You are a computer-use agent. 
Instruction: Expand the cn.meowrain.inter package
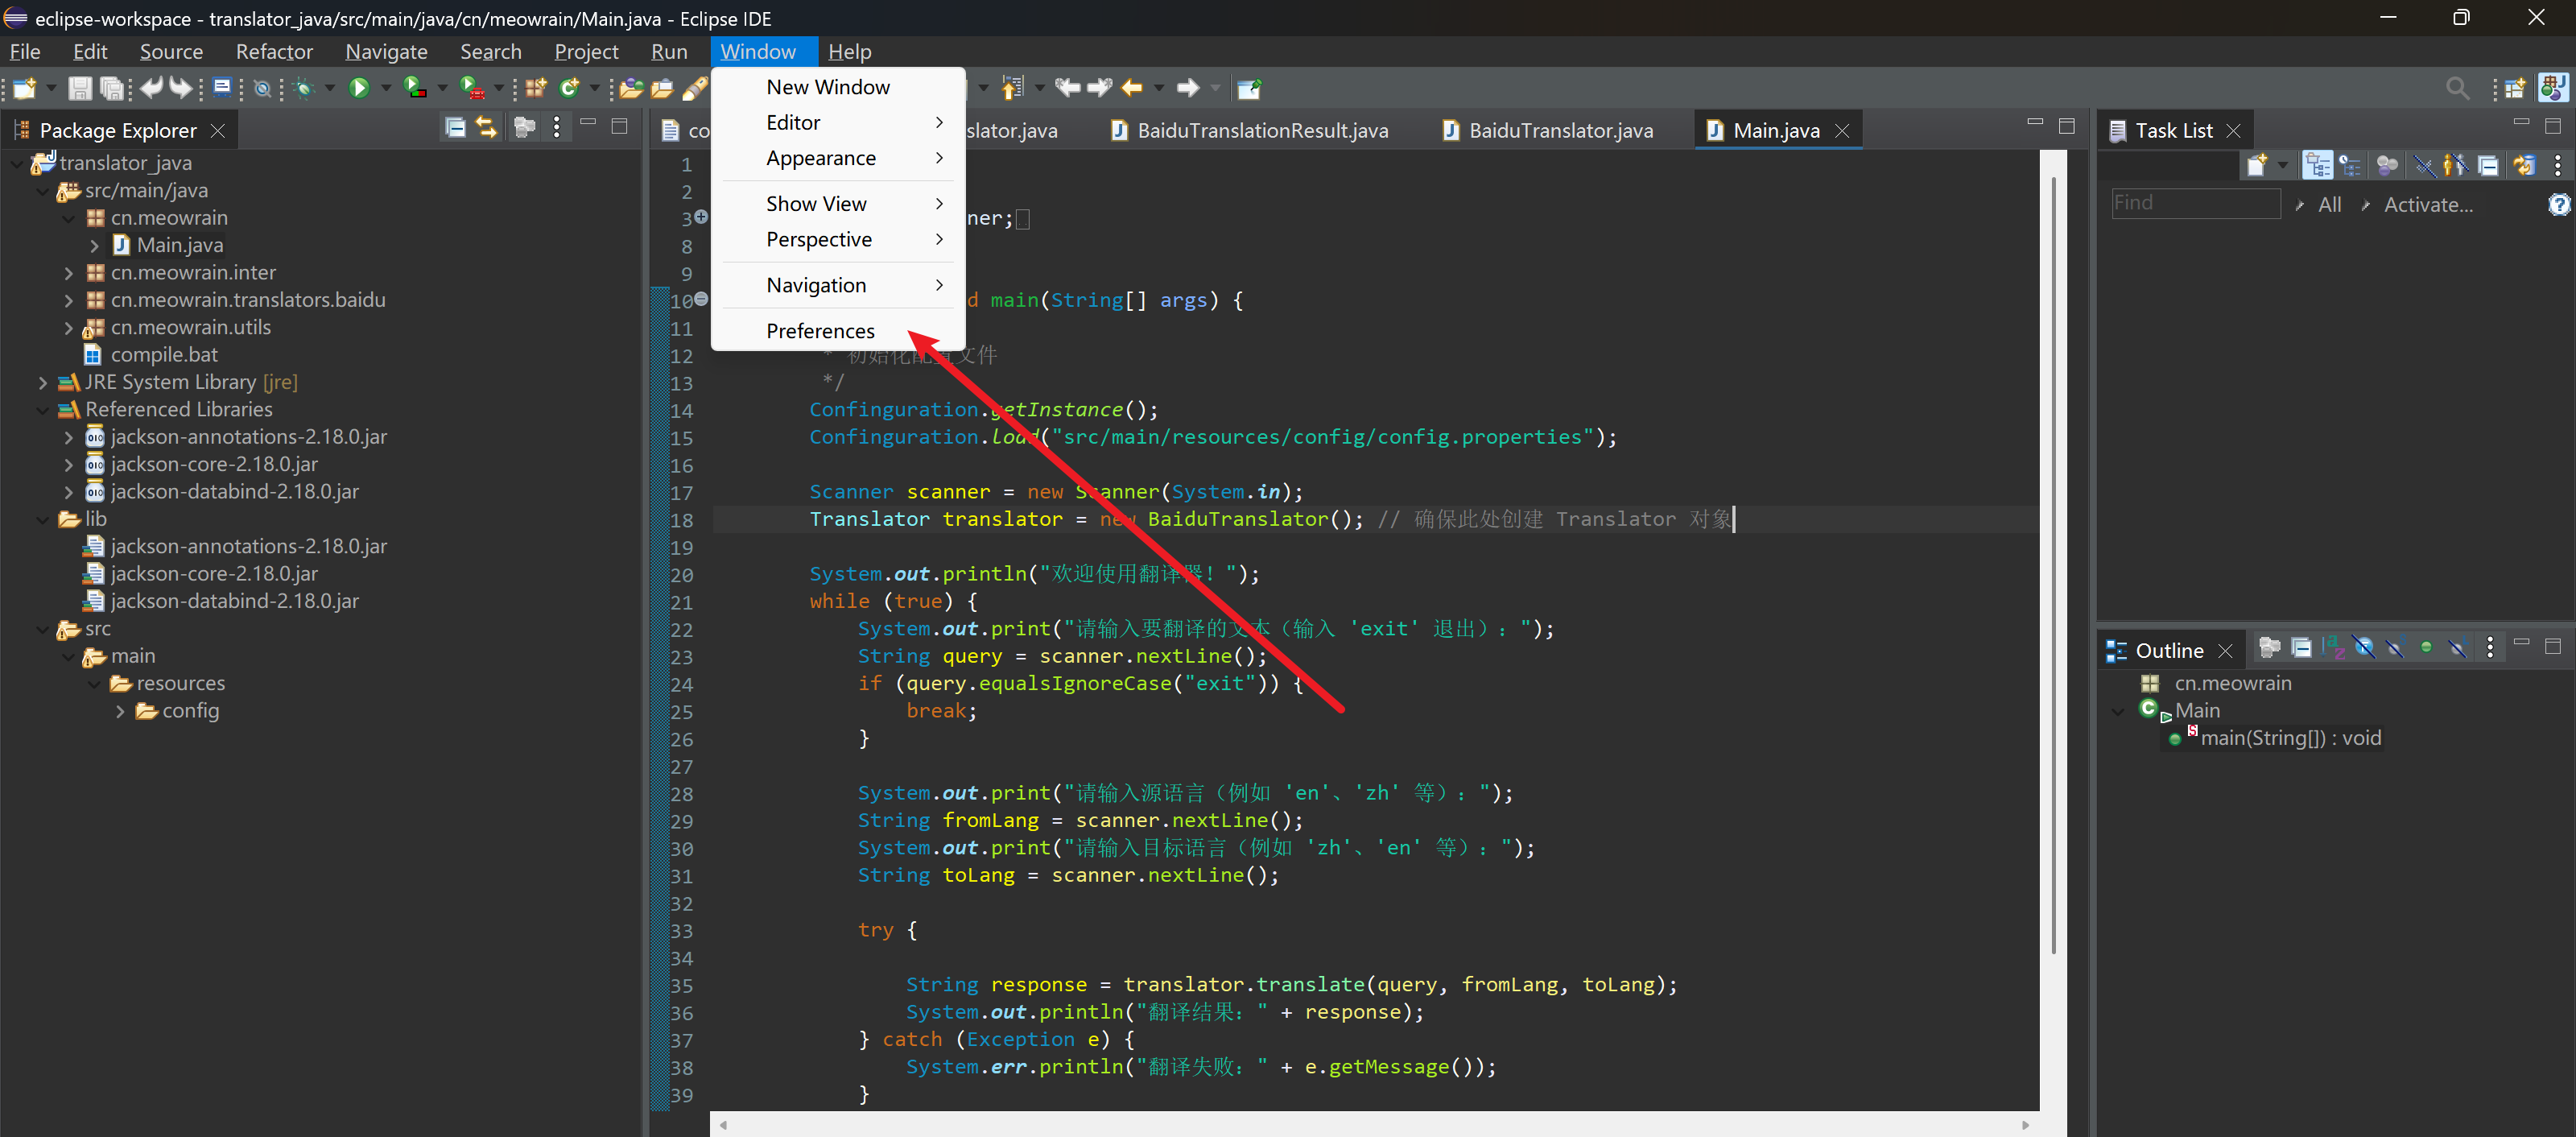pyautogui.click(x=68, y=273)
